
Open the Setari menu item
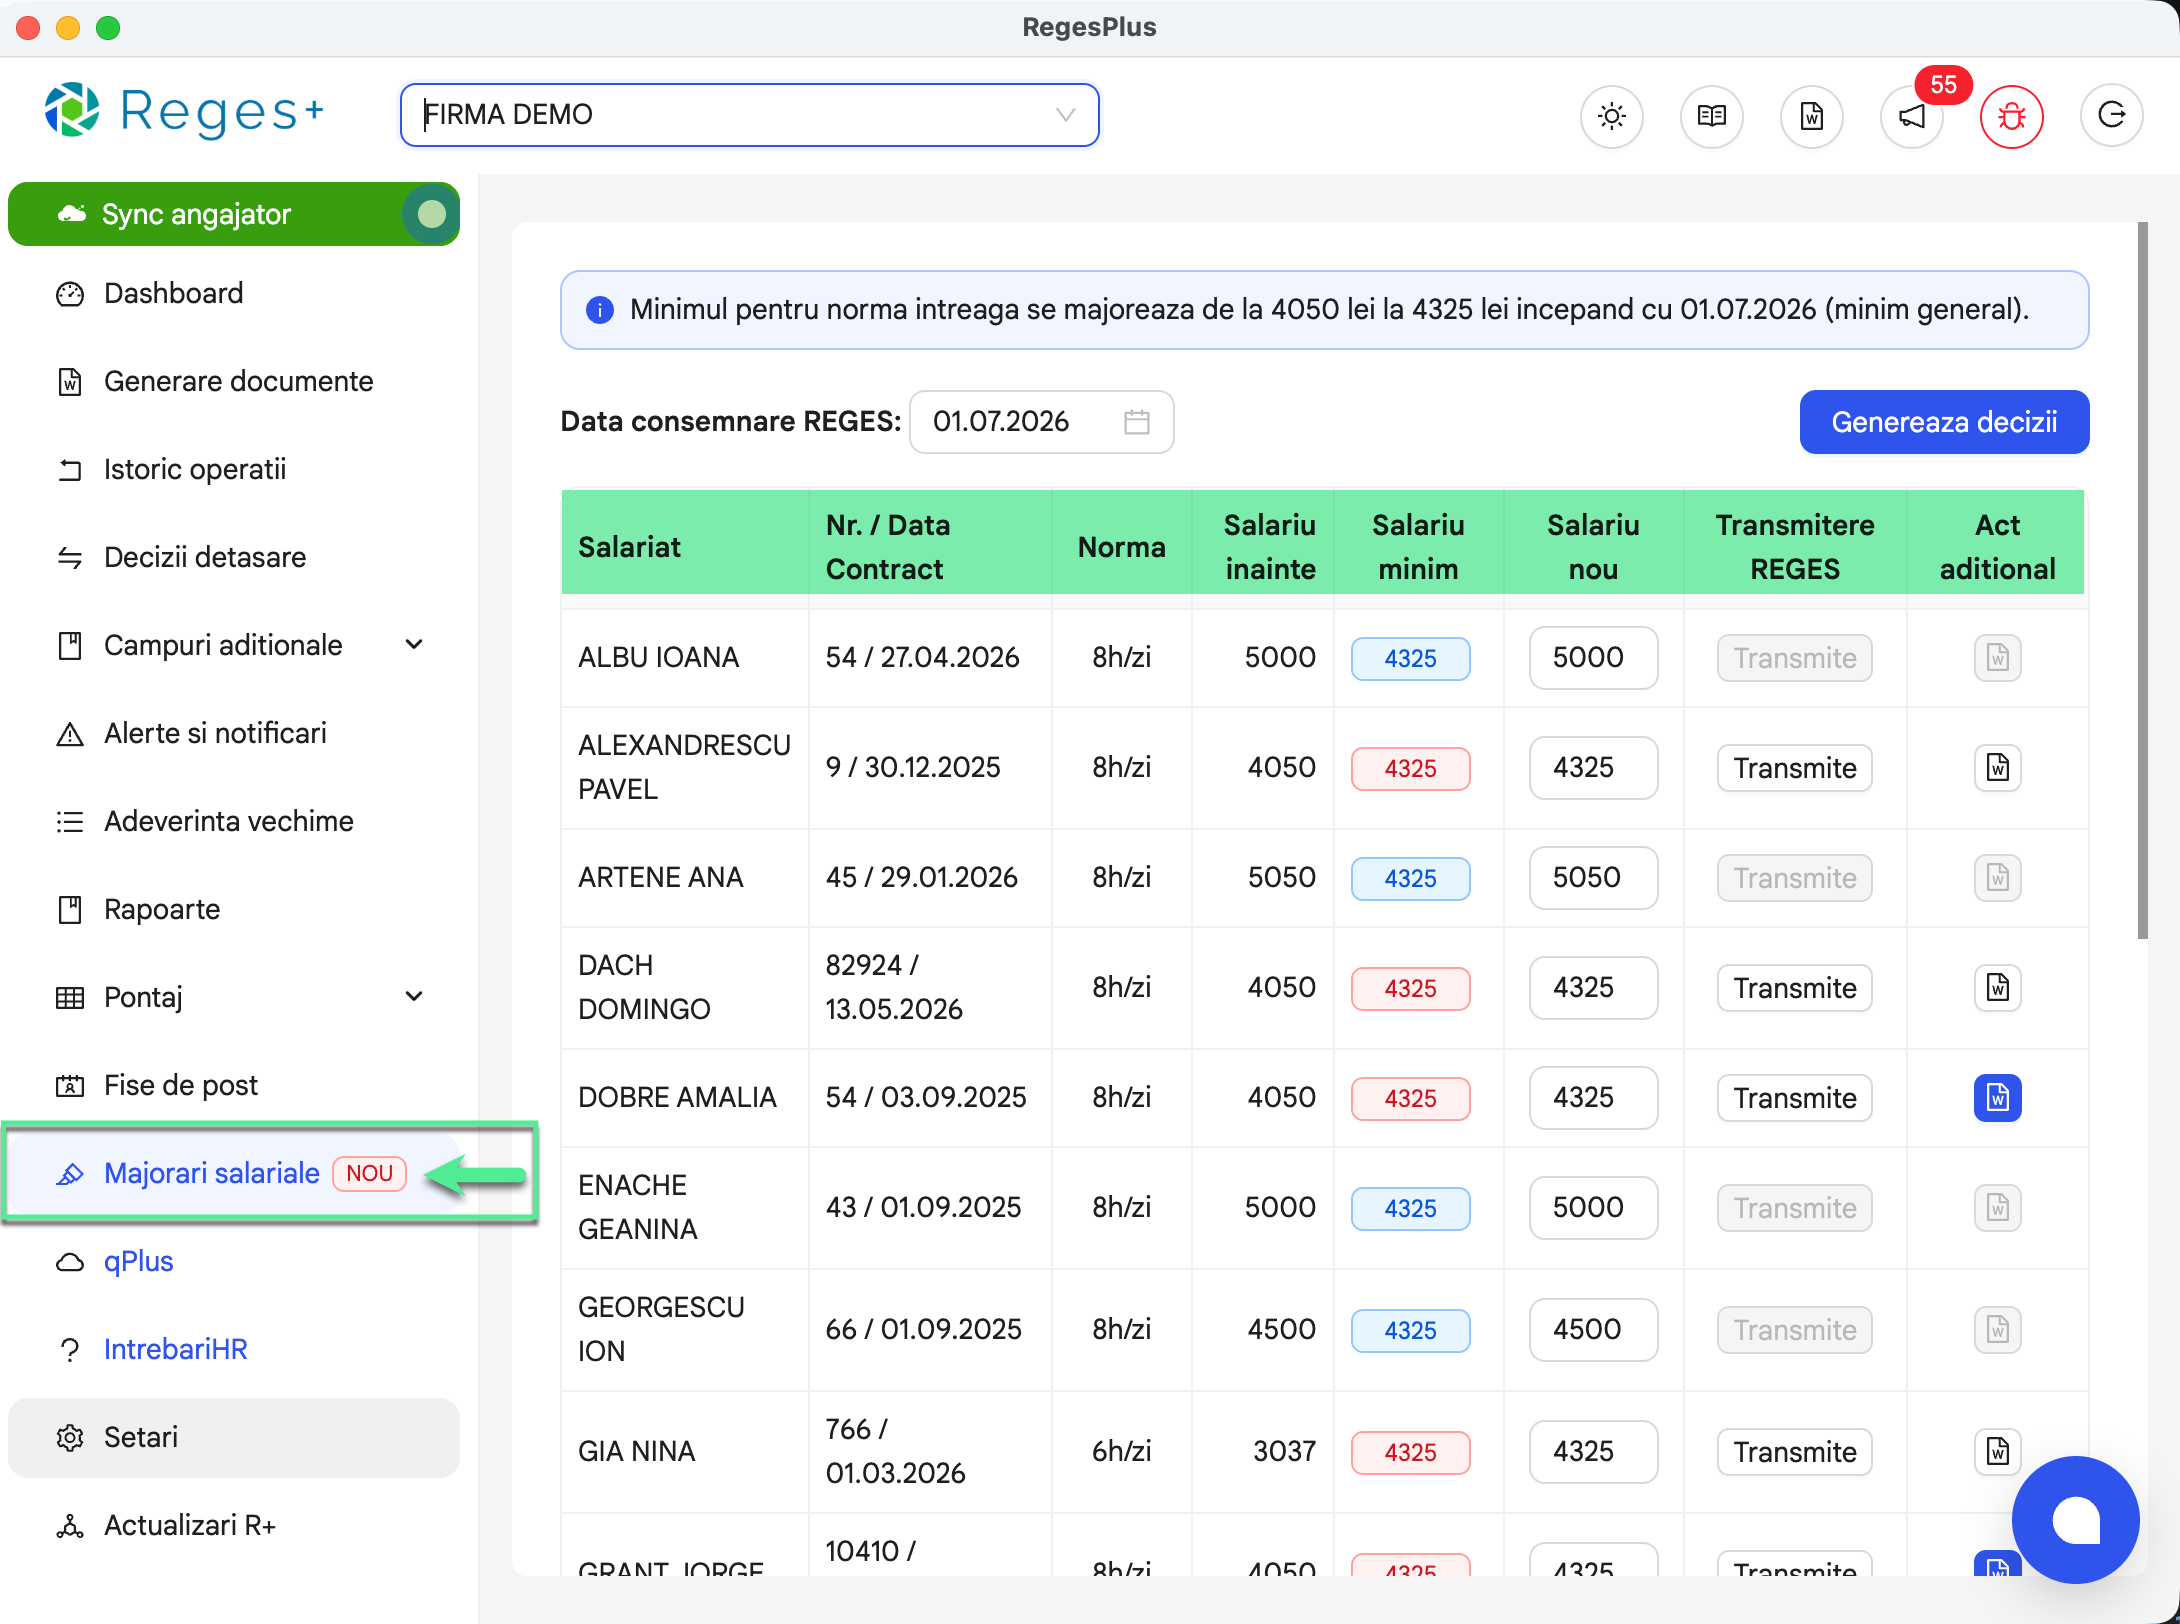[x=234, y=1437]
